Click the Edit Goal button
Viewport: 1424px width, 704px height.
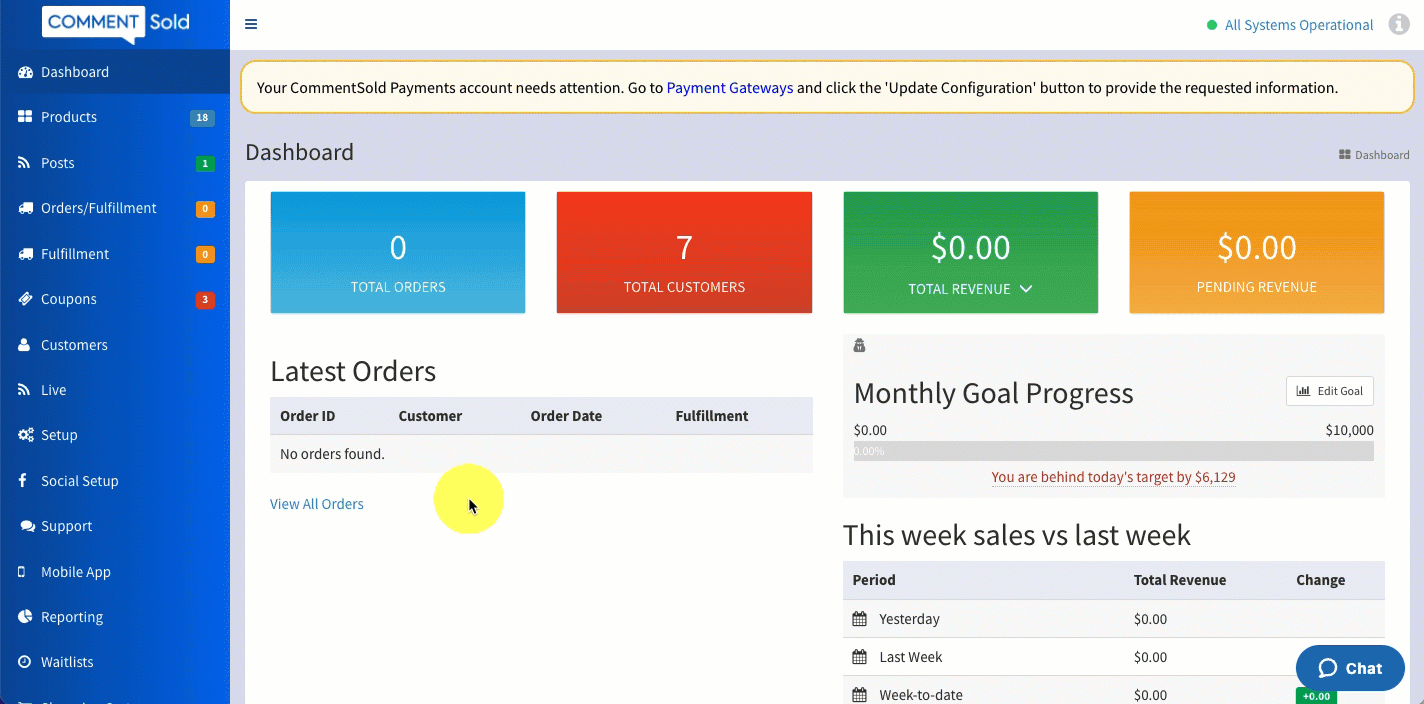(1329, 391)
